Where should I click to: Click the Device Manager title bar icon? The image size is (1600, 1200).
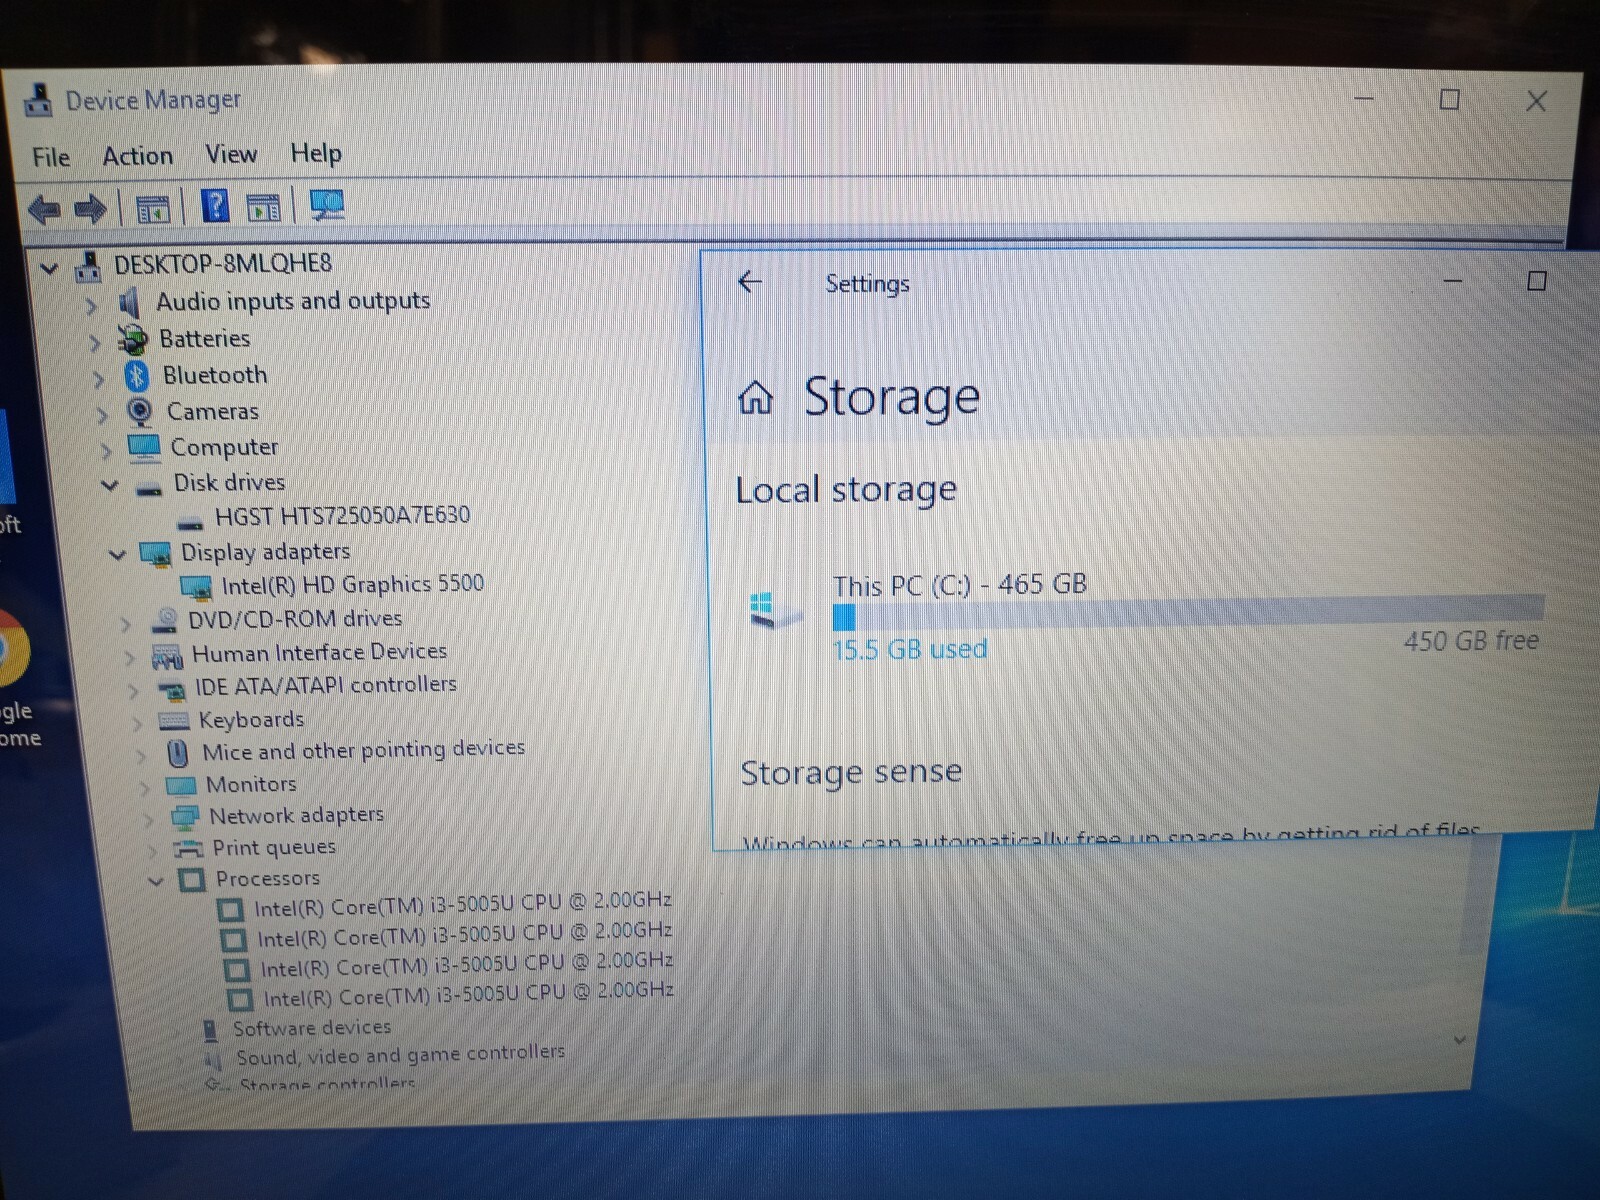pos(38,99)
